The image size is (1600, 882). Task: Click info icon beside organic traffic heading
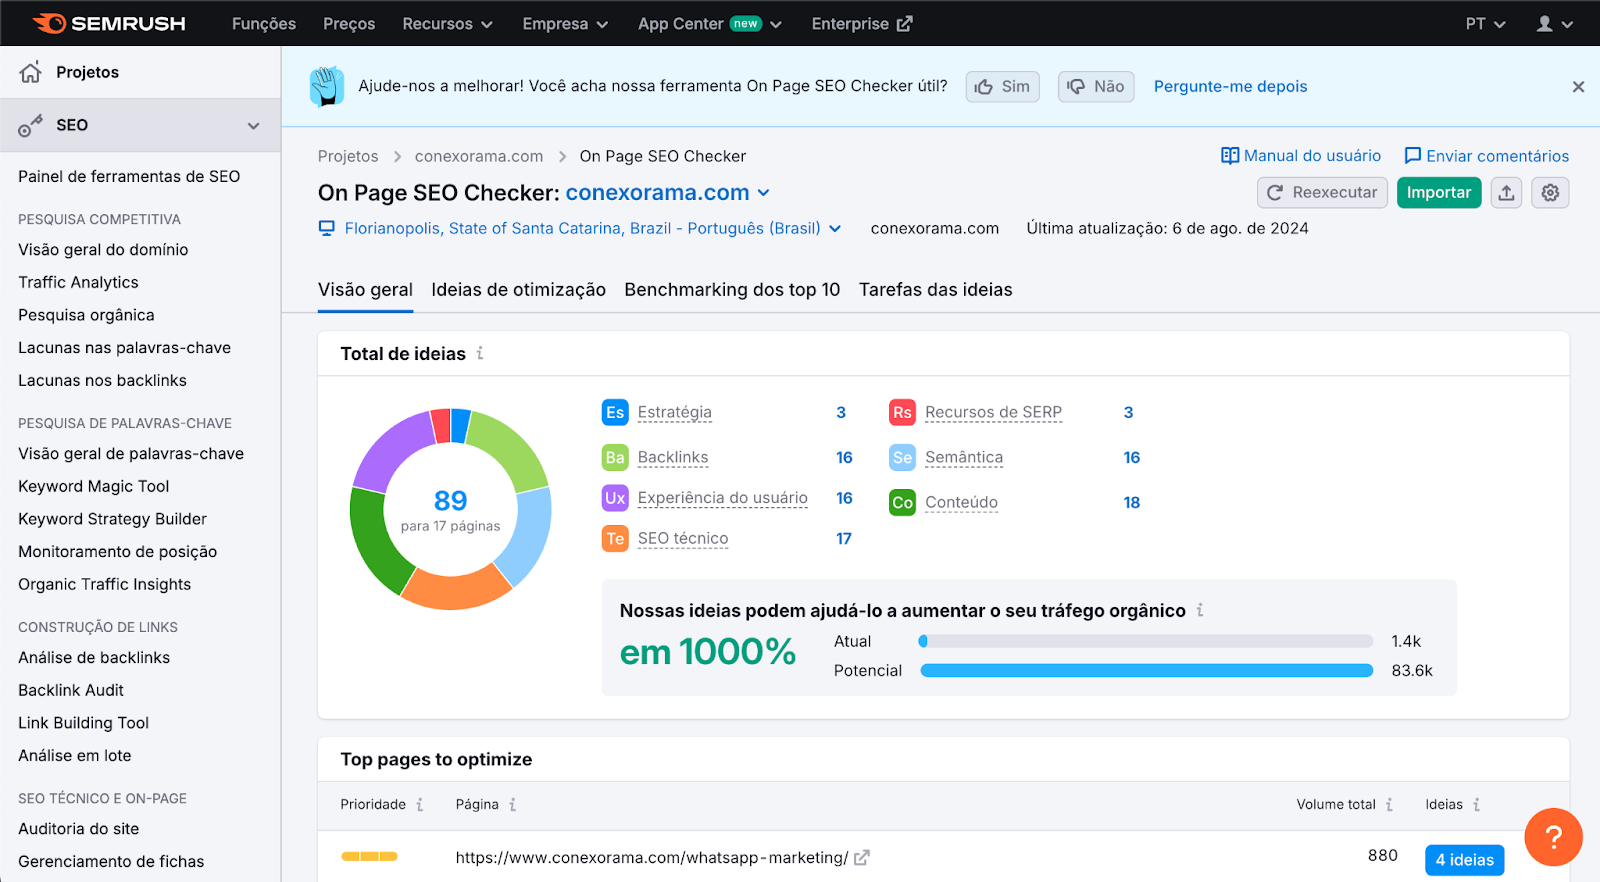click(x=1200, y=610)
